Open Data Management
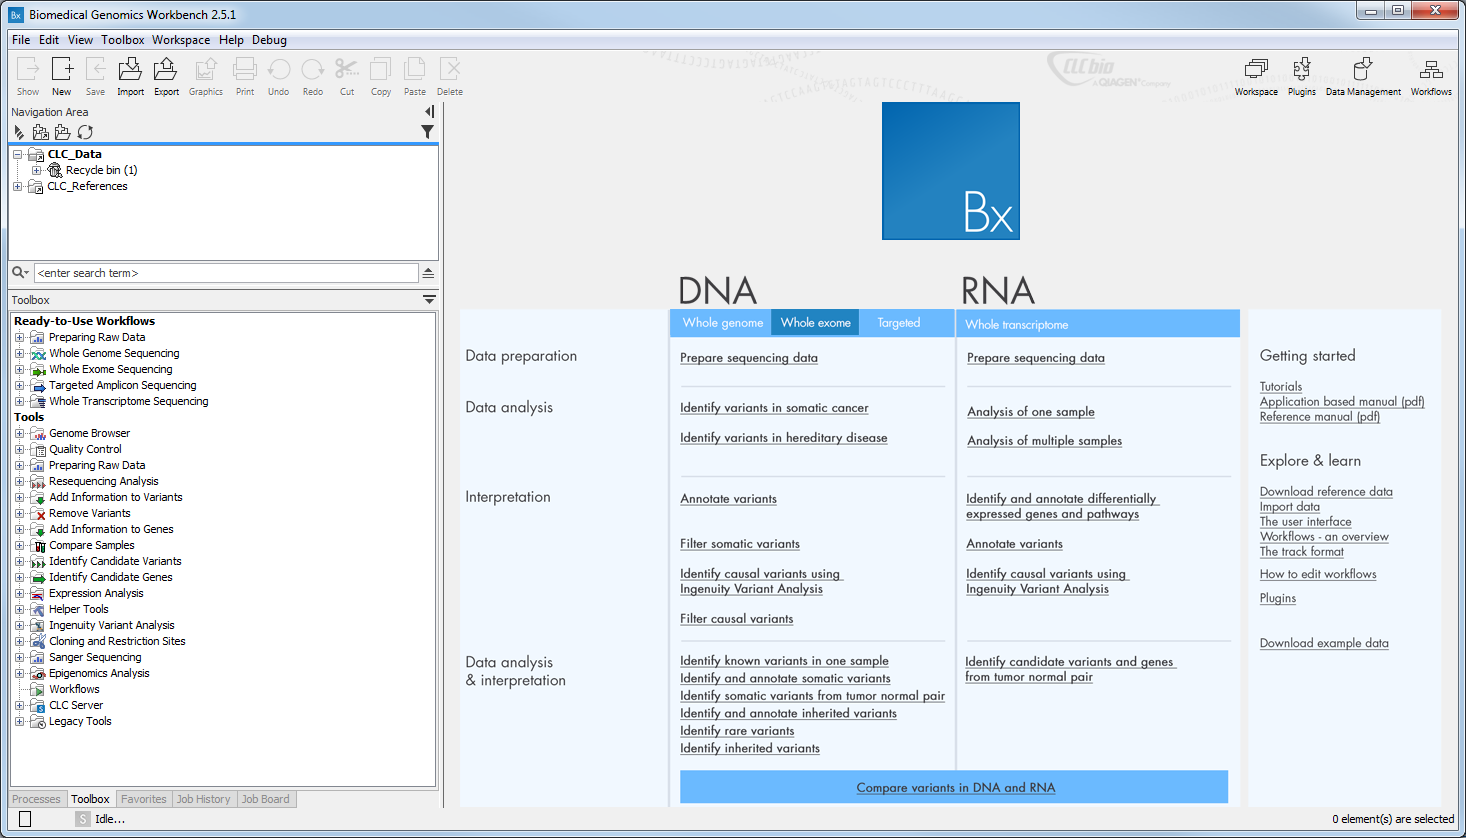This screenshot has width=1466, height=838. pos(1363,76)
